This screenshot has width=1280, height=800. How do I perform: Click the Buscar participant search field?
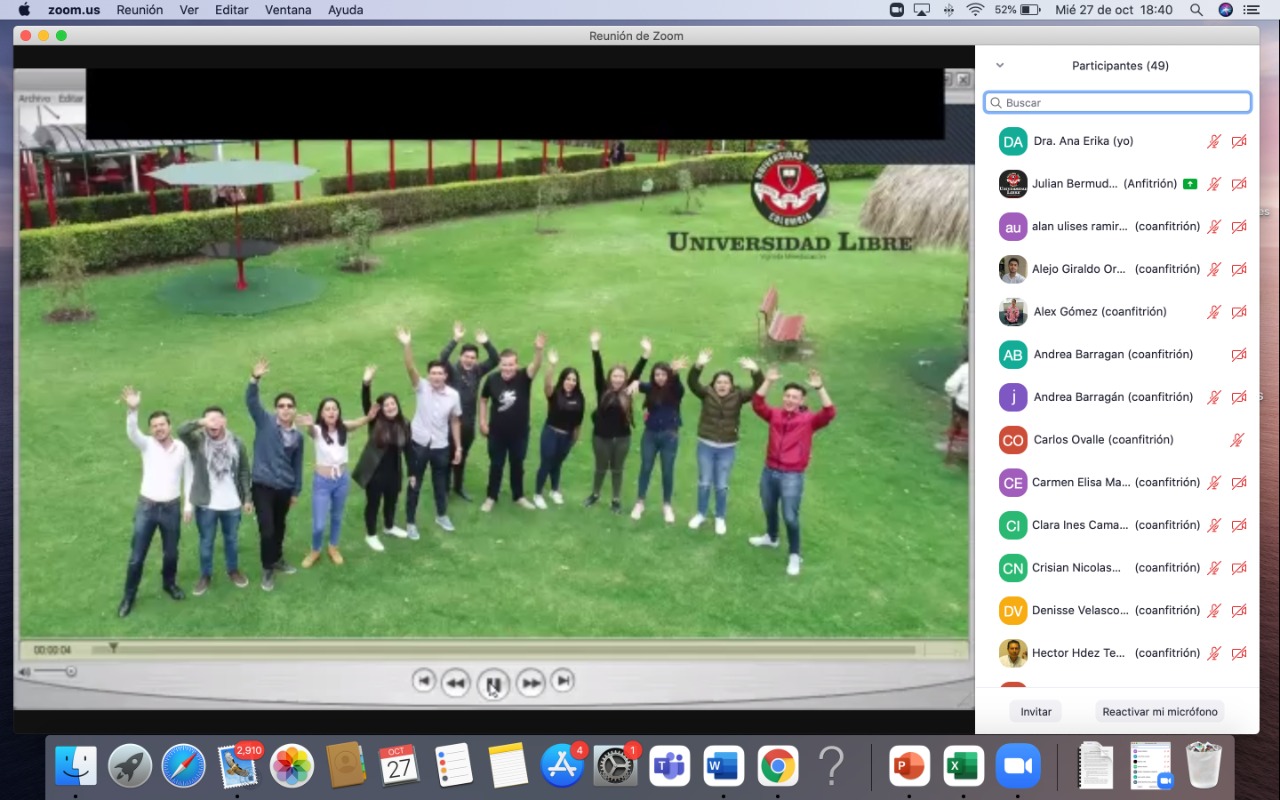pos(1117,103)
